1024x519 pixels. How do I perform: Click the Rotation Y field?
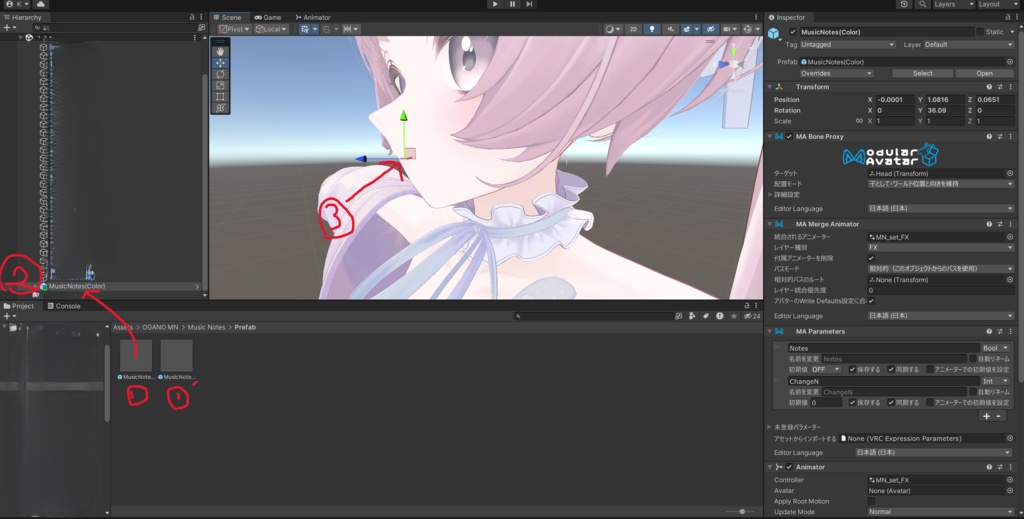[944, 110]
